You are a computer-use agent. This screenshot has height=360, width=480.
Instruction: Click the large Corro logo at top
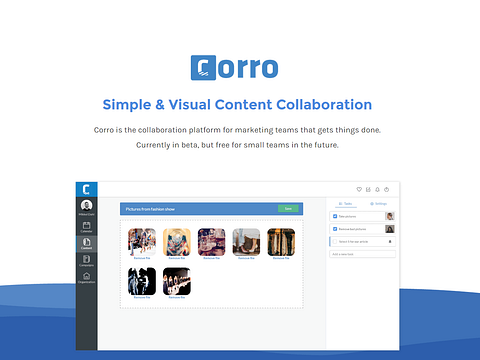pyautogui.click(x=234, y=68)
